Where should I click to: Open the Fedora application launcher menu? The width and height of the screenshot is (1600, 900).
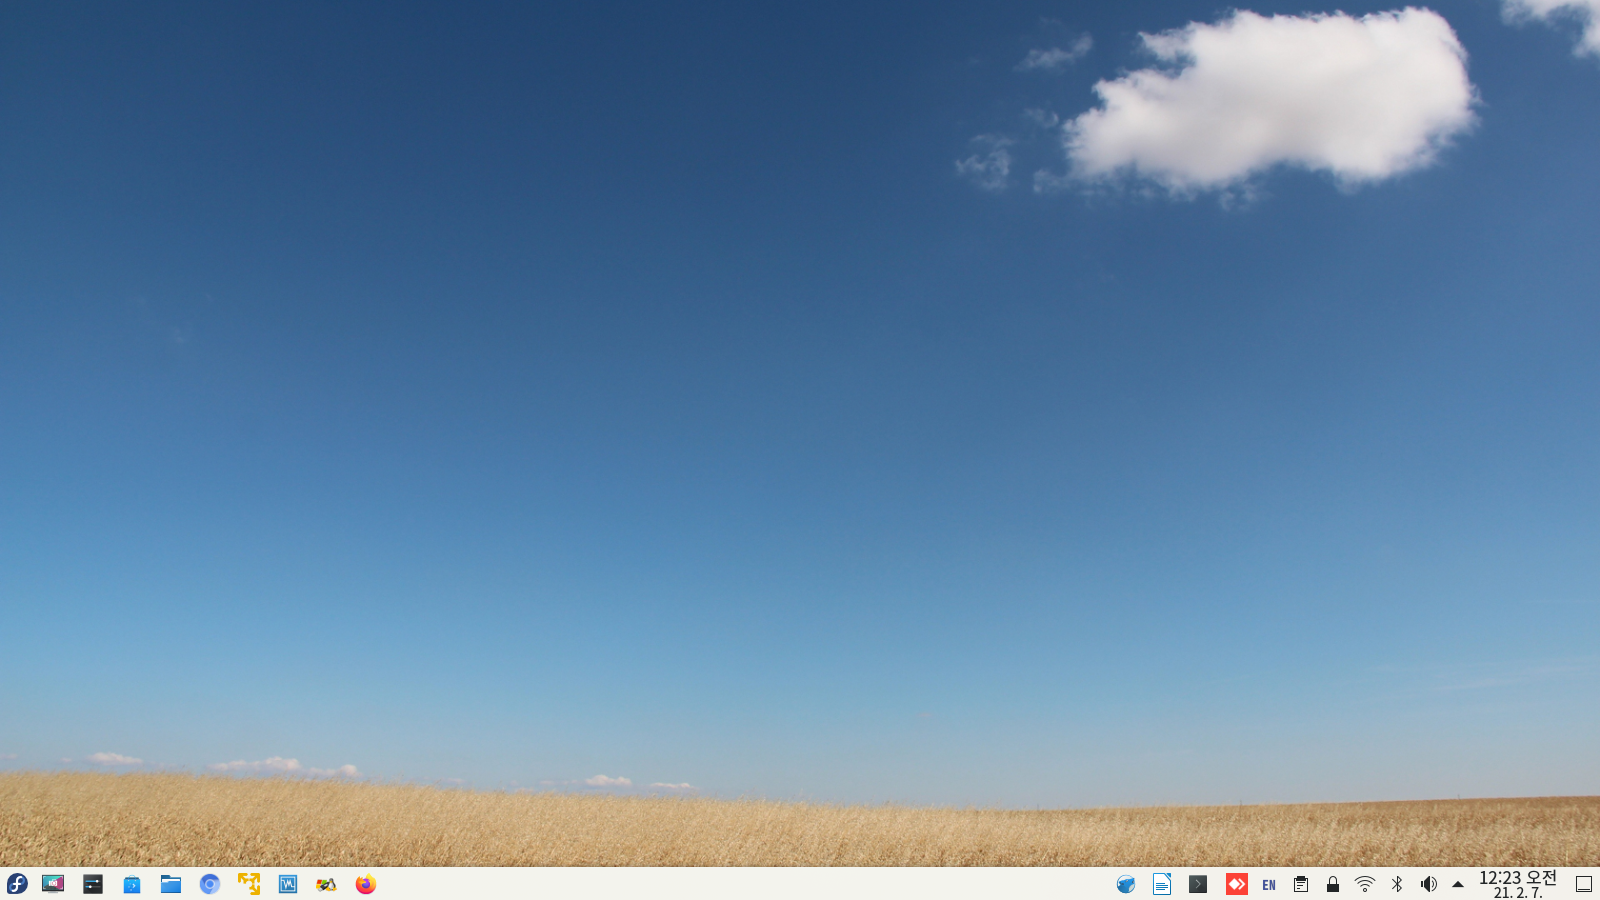click(17, 884)
